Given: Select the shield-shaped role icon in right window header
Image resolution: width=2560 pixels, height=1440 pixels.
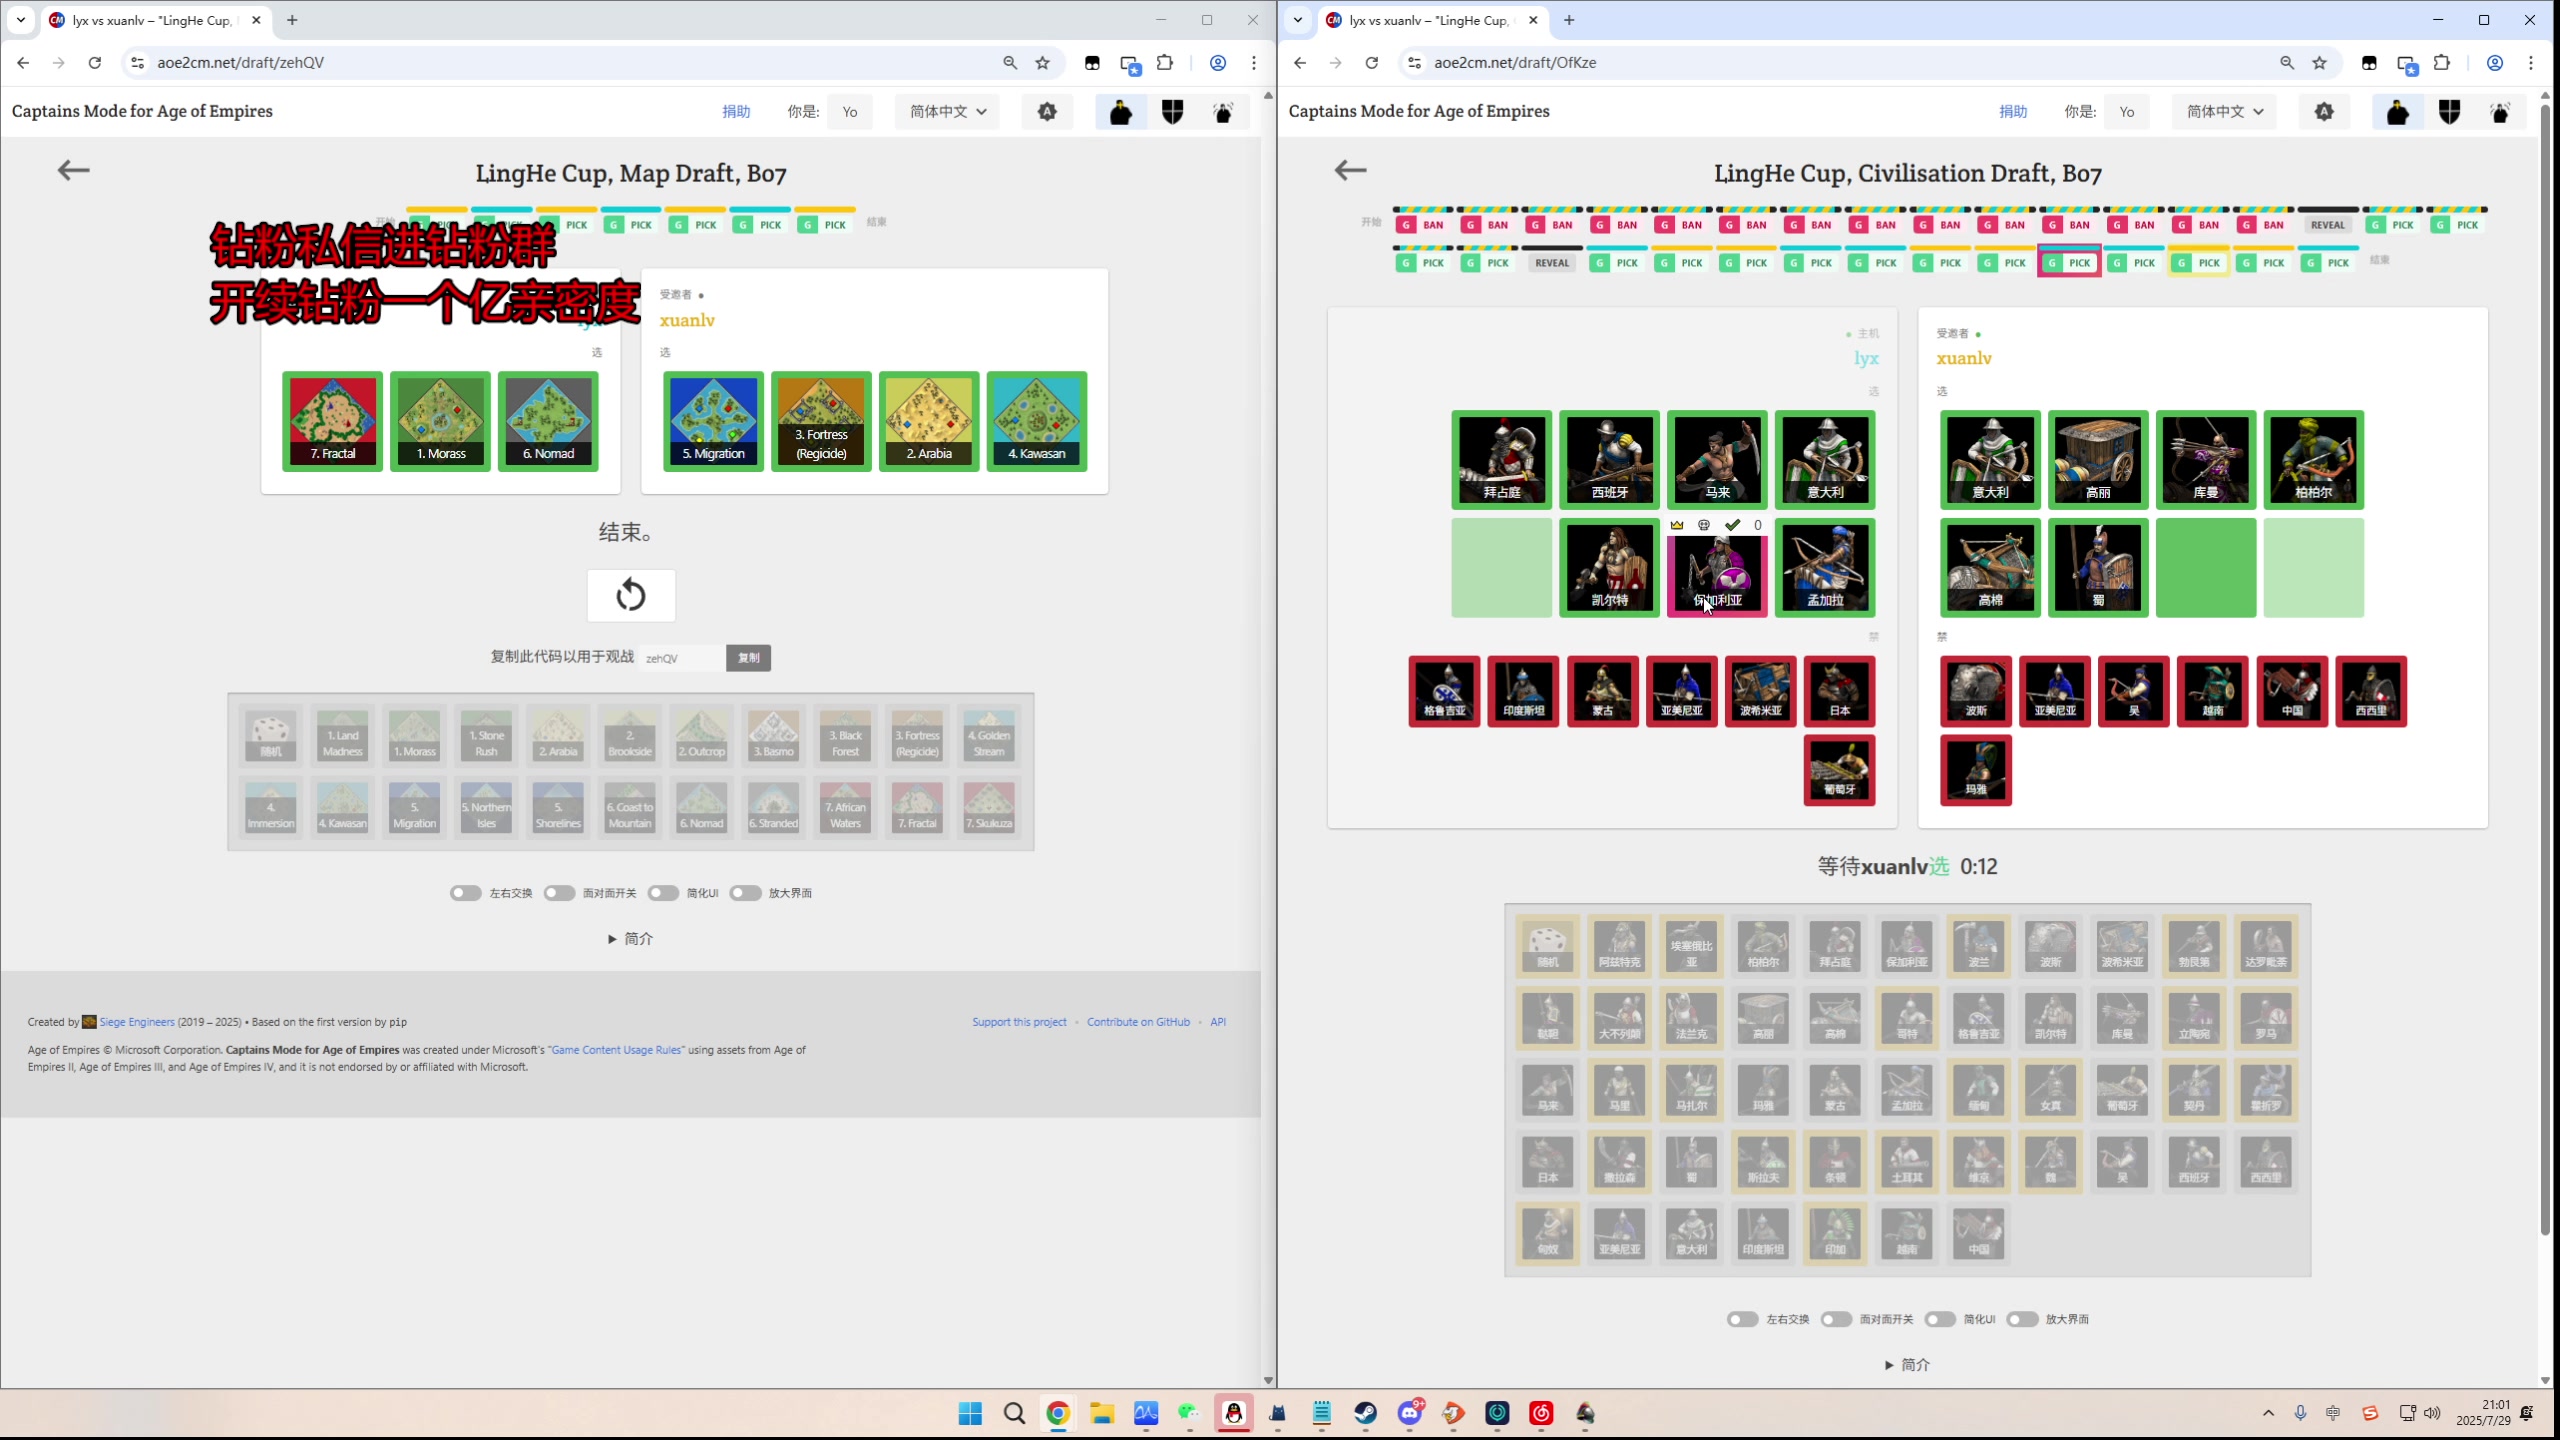Looking at the screenshot, I should click(2449, 112).
